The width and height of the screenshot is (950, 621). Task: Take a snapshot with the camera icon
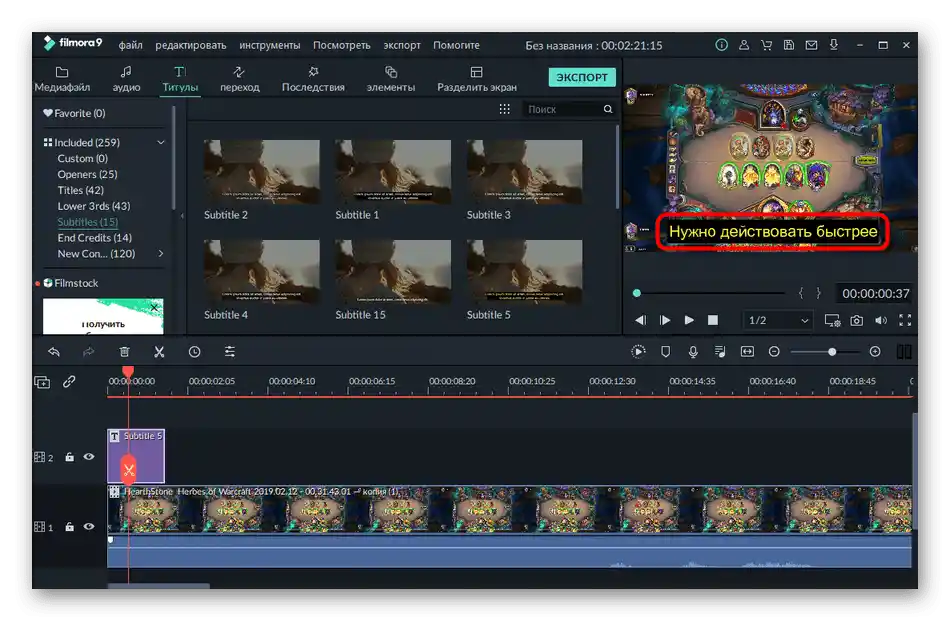tap(857, 320)
